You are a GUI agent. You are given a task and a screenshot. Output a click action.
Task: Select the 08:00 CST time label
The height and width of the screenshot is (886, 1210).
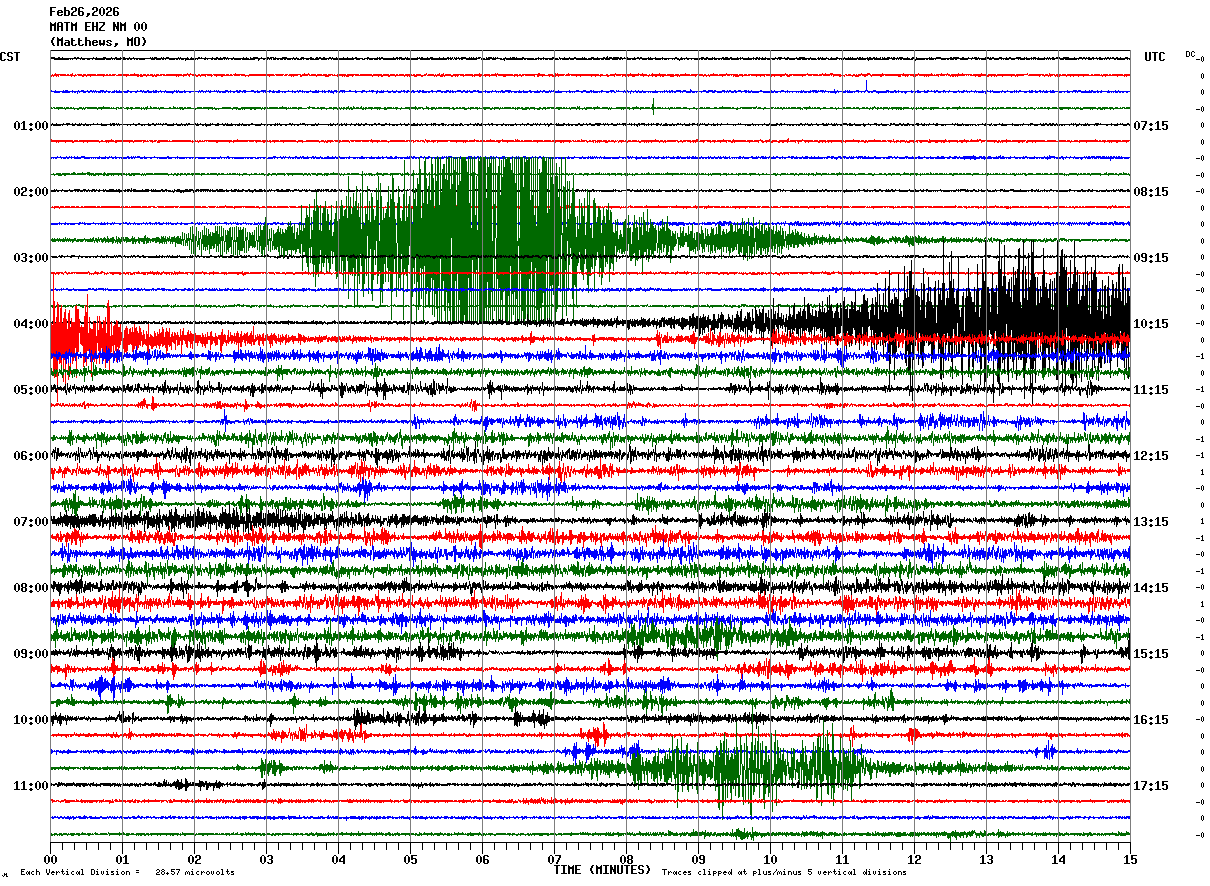[30, 588]
